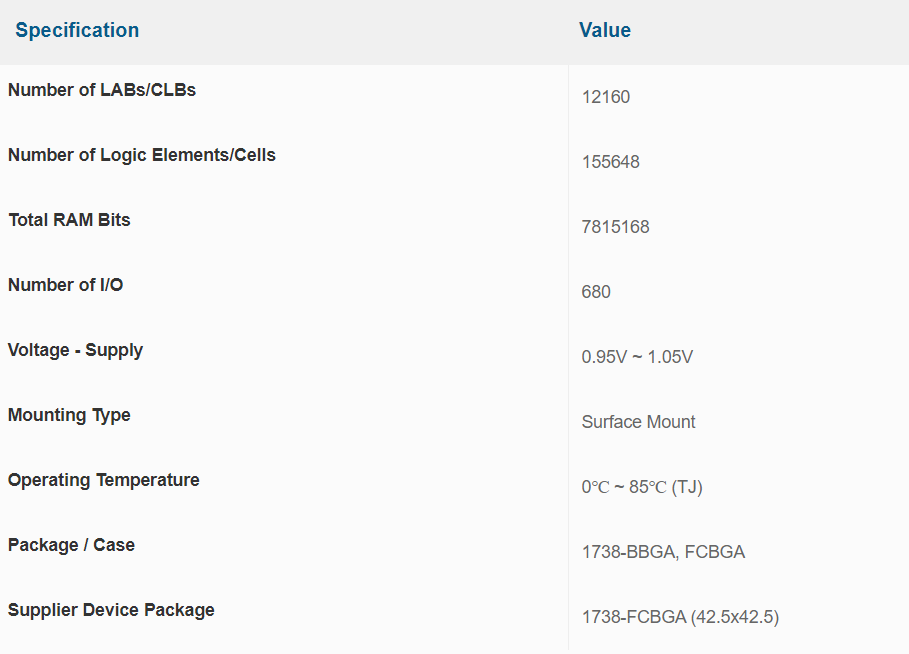The image size is (909, 654).
Task: Select the Surface Mount value
Action: coord(638,422)
